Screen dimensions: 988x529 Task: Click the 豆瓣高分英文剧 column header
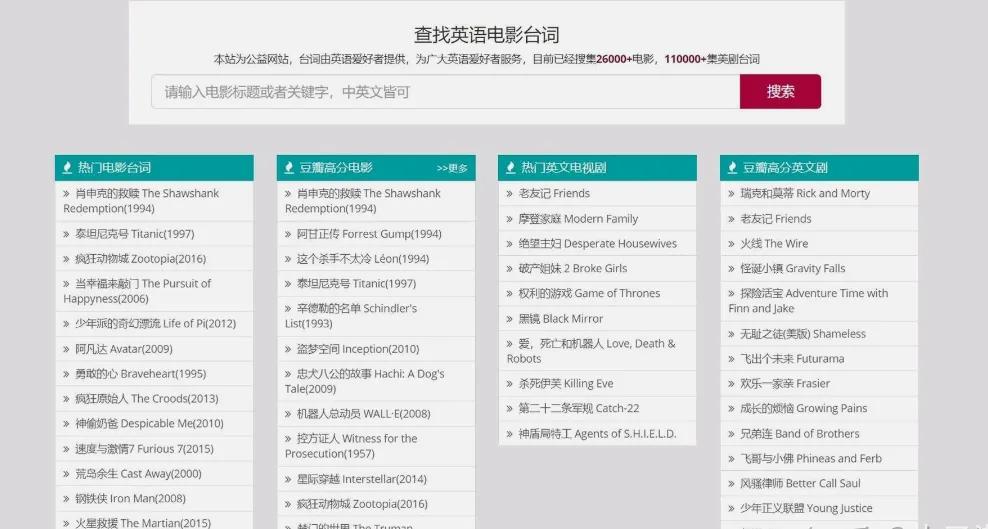[819, 168]
